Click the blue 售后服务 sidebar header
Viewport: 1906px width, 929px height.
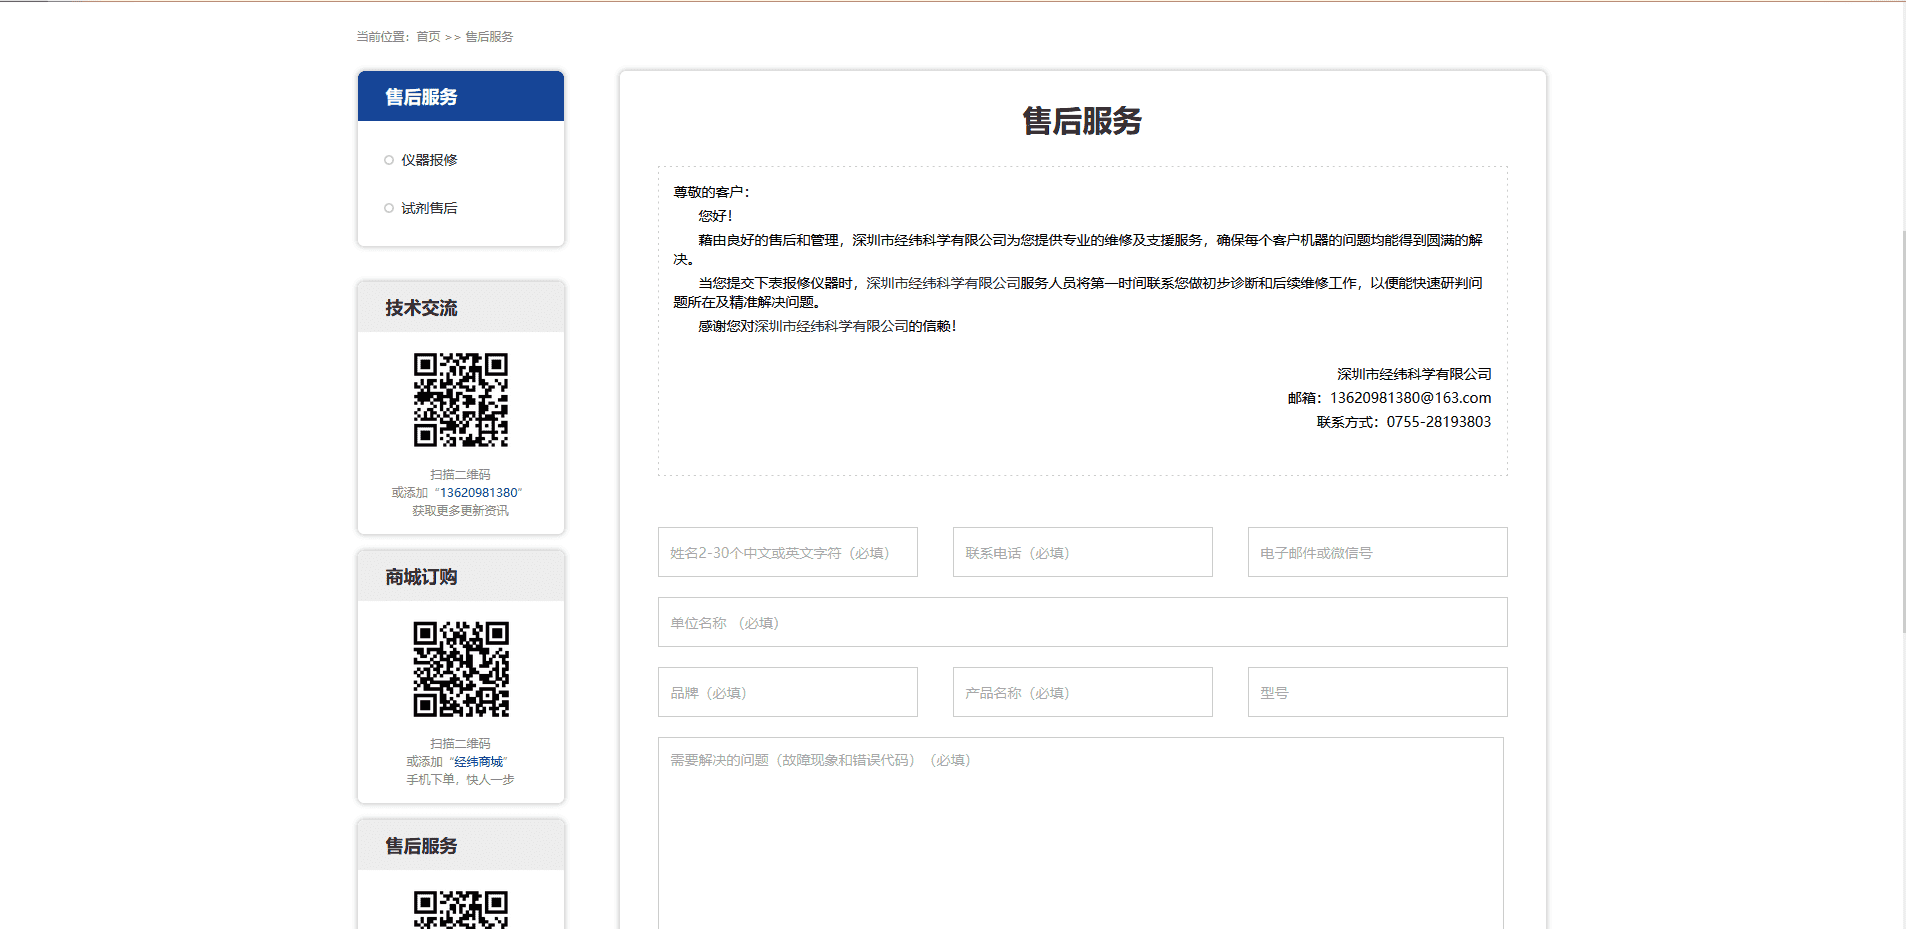click(x=461, y=97)
